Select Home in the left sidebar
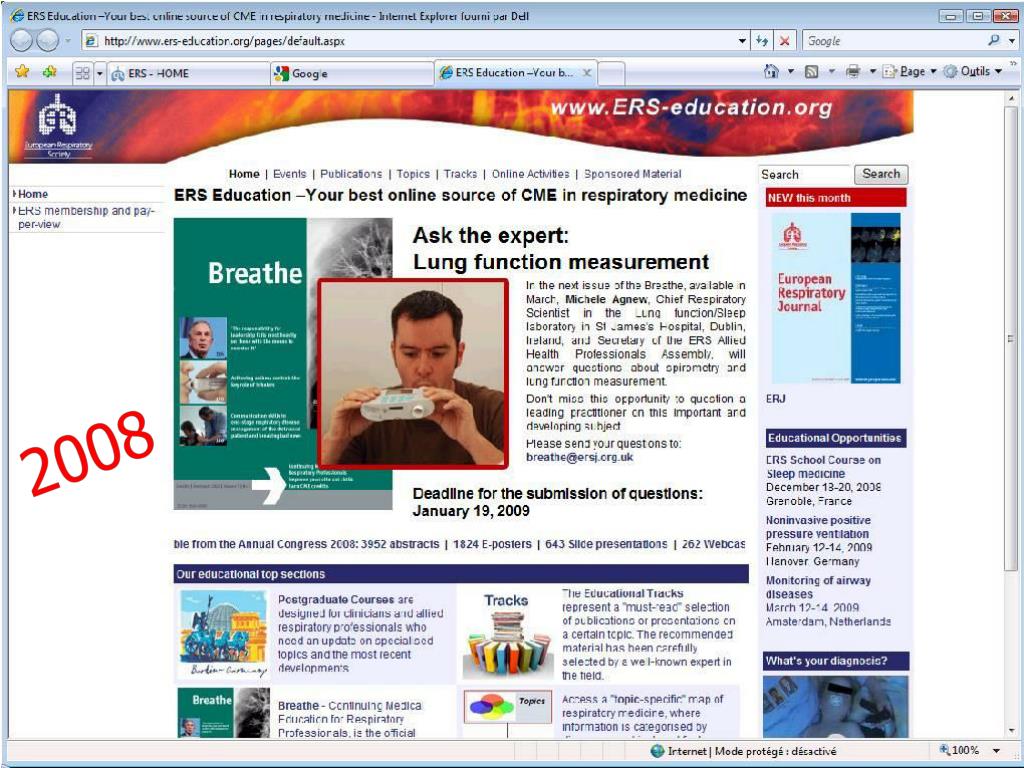1024x768 pixels. pyautogui.click(x=33, y=194)
